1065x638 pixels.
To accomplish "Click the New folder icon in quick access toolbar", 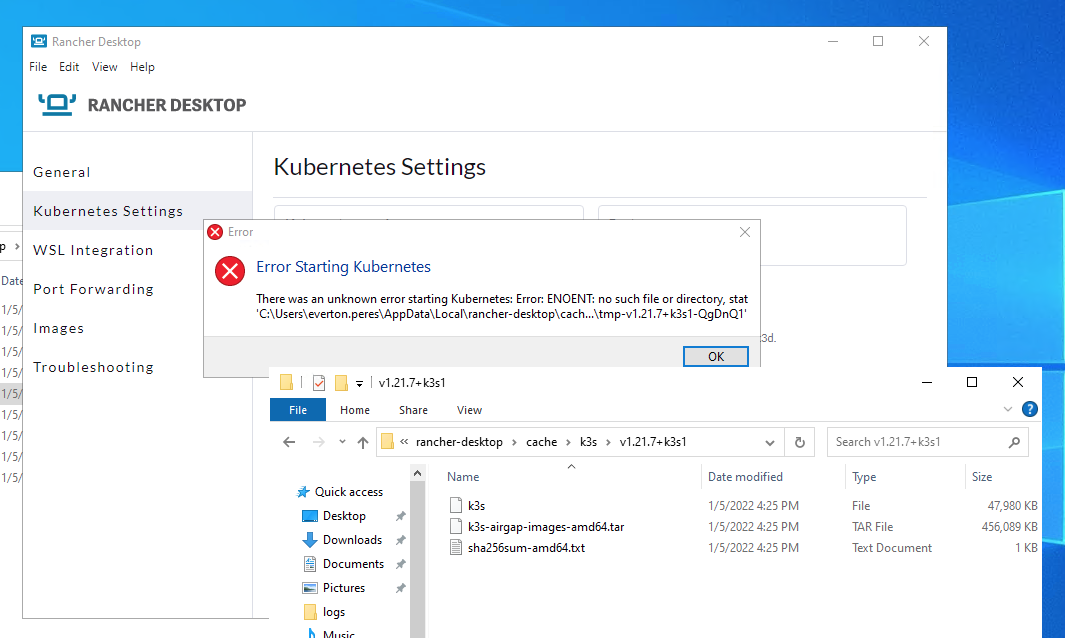I will [x=341, y=383].
